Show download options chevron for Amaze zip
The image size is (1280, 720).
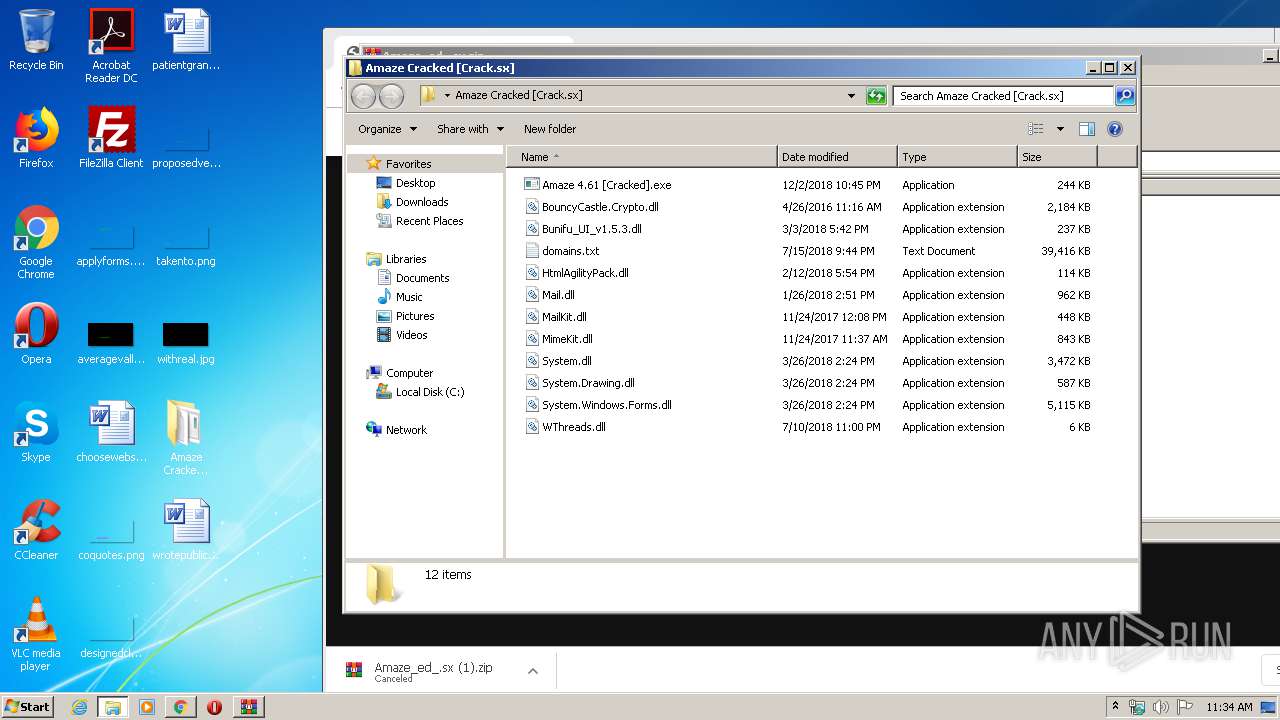coord(533,671)
